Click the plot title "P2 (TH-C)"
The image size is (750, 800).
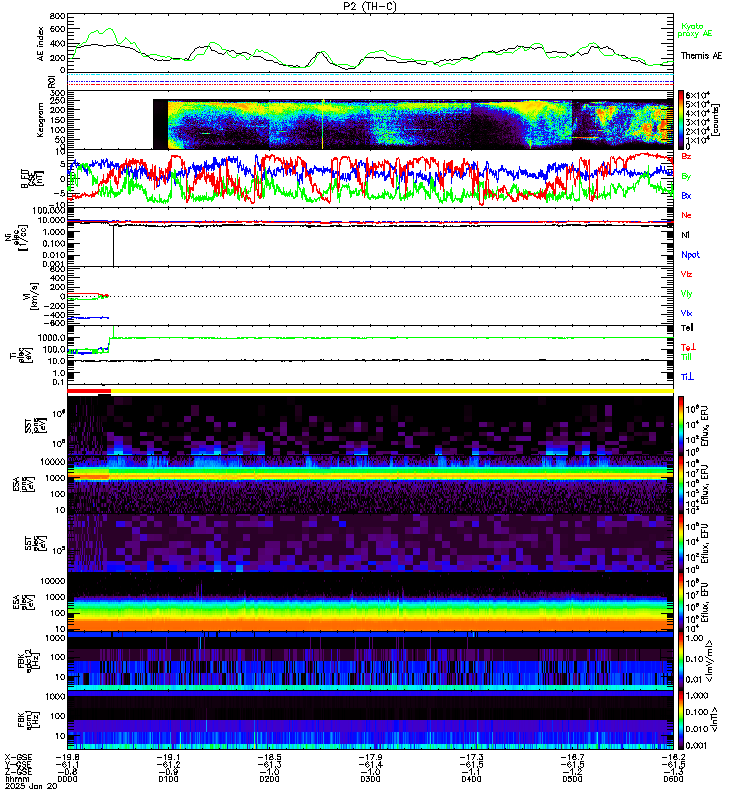coord(370,6)
